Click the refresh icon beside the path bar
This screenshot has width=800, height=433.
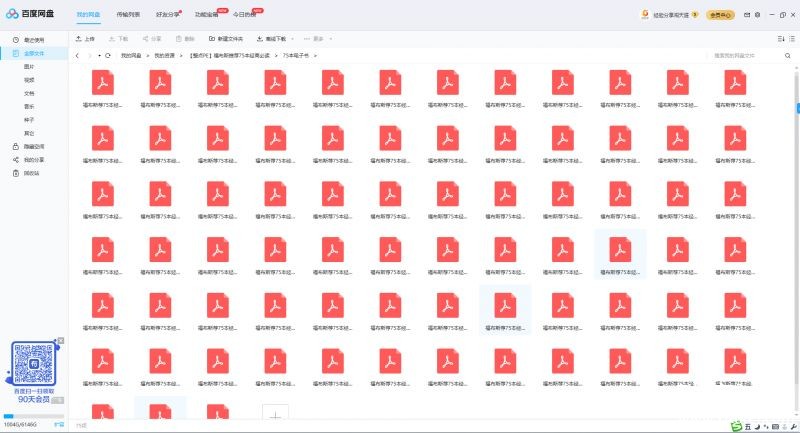108,55
